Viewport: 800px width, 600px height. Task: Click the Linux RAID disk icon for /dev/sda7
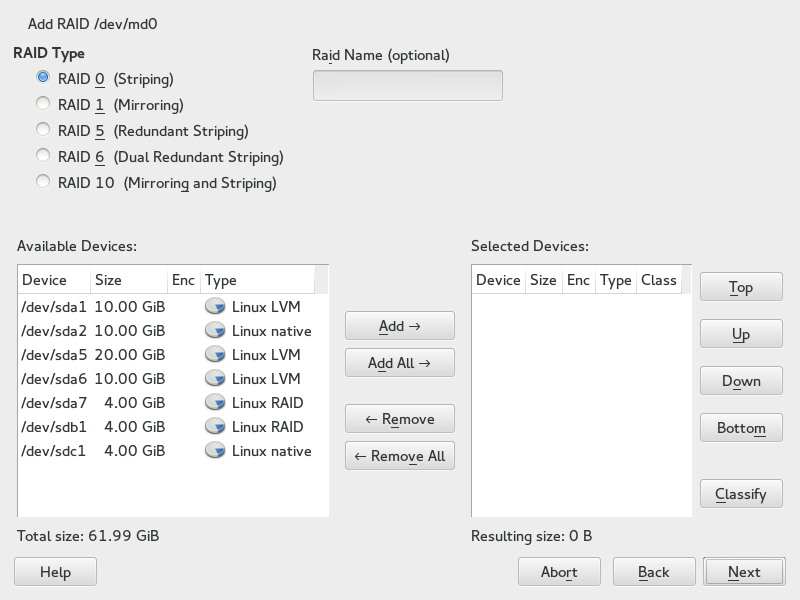(215, 403)
